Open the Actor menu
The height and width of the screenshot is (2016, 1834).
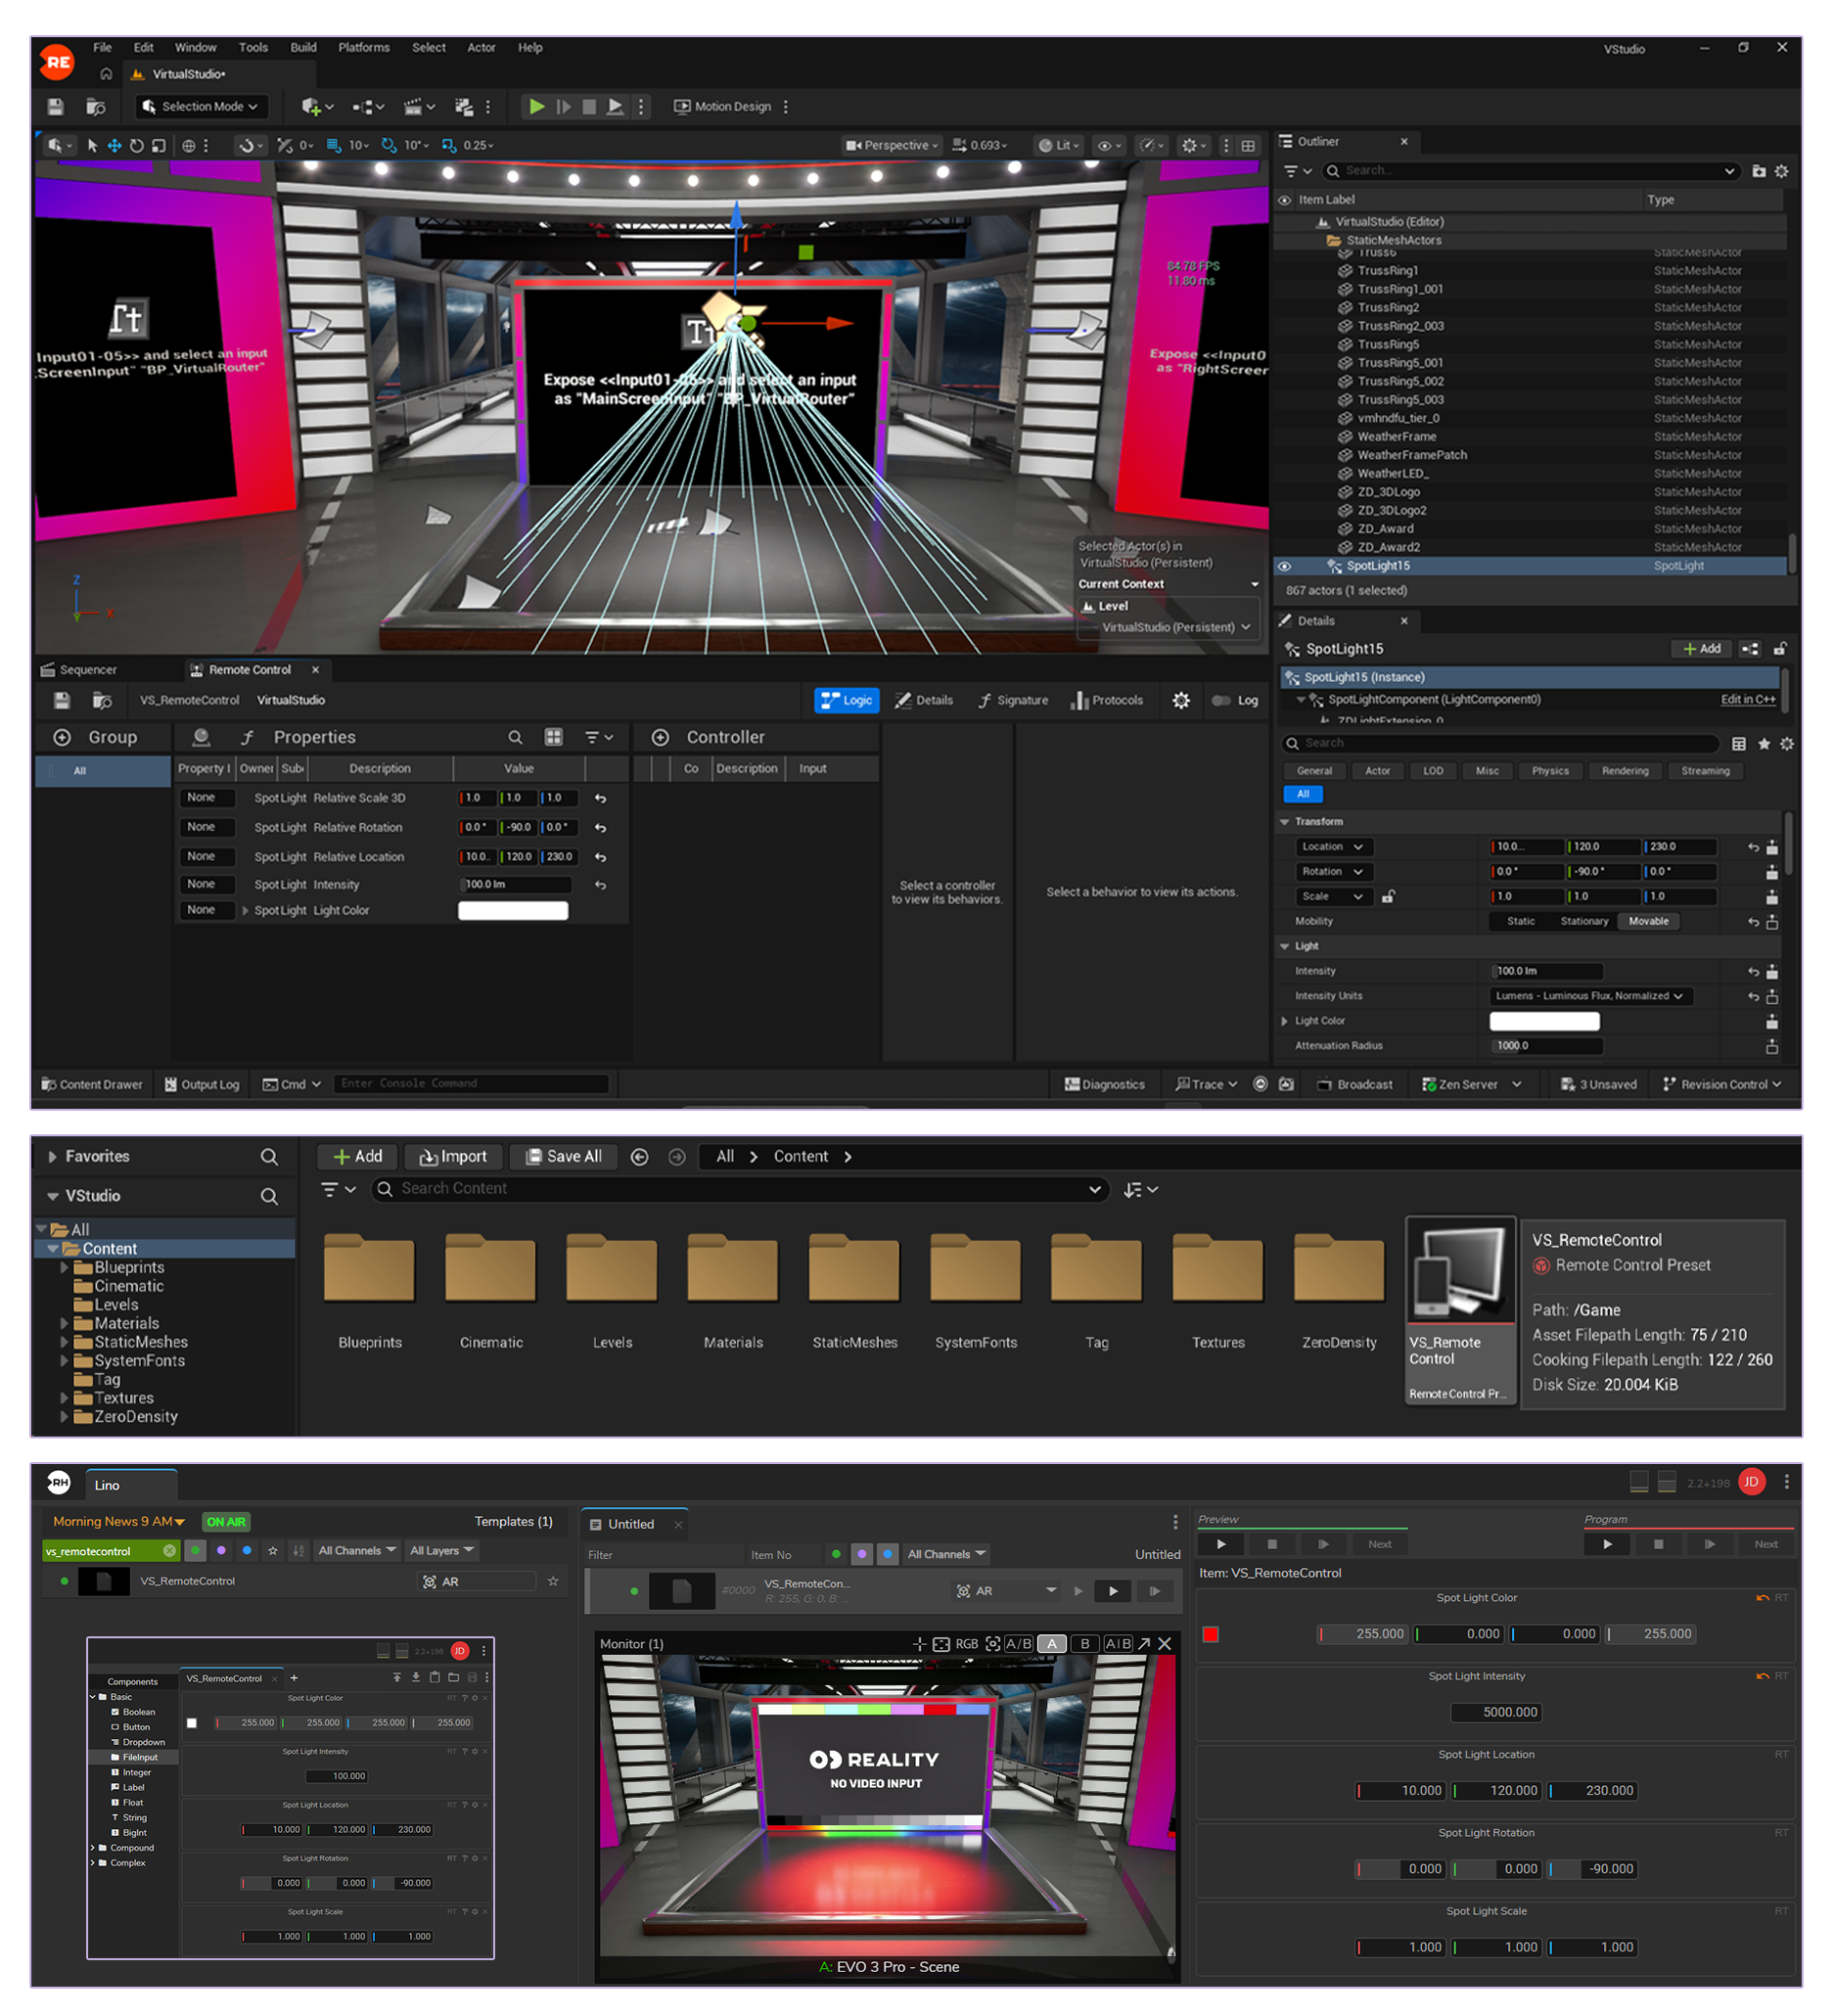tap(481, 47)
